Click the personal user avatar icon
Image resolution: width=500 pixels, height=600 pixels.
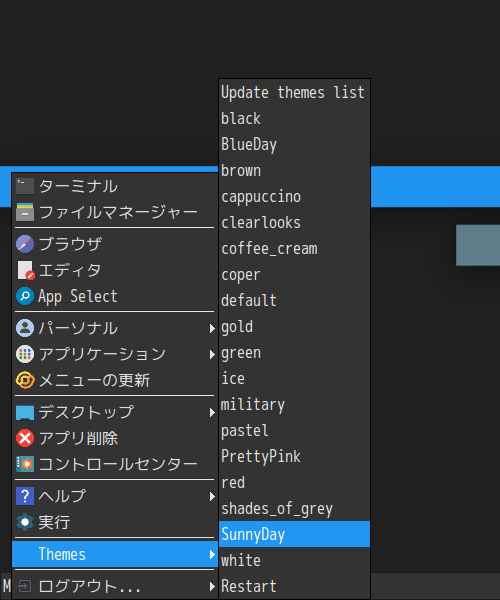(x=25, y=328)
